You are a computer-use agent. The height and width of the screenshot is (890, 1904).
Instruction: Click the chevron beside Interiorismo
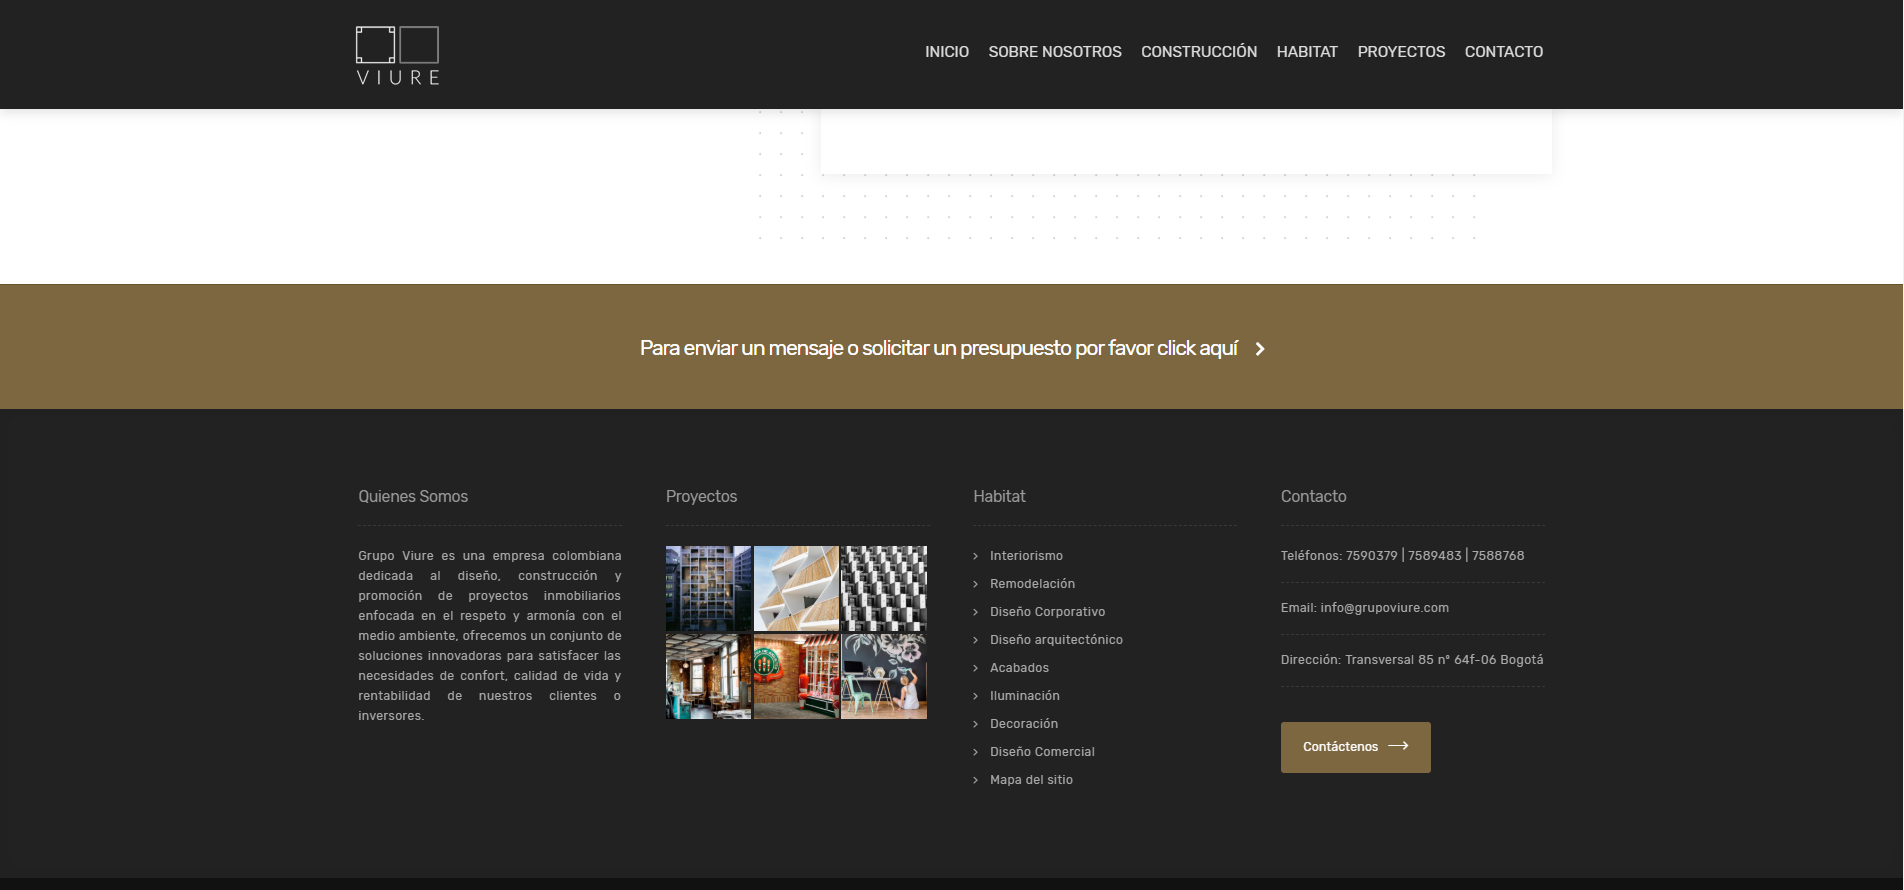pos(976,556)
